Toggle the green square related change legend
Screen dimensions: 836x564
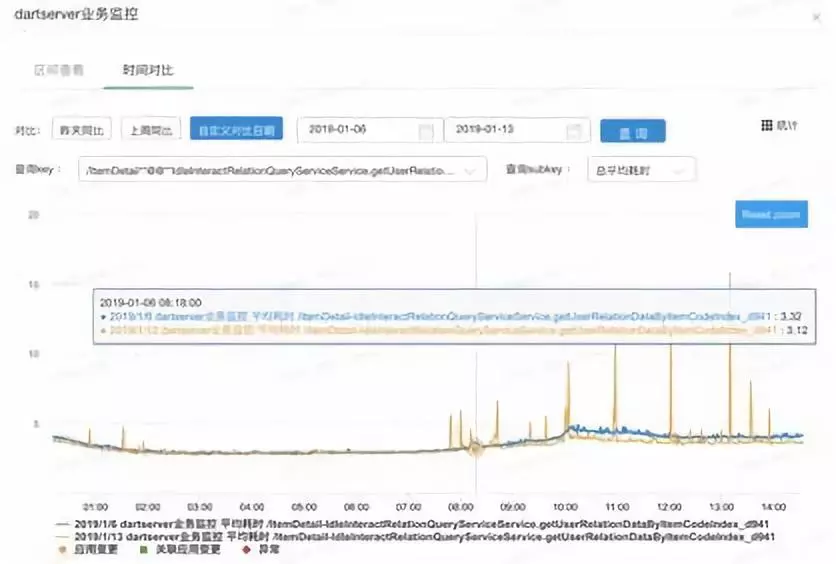[x=180, y=549]
